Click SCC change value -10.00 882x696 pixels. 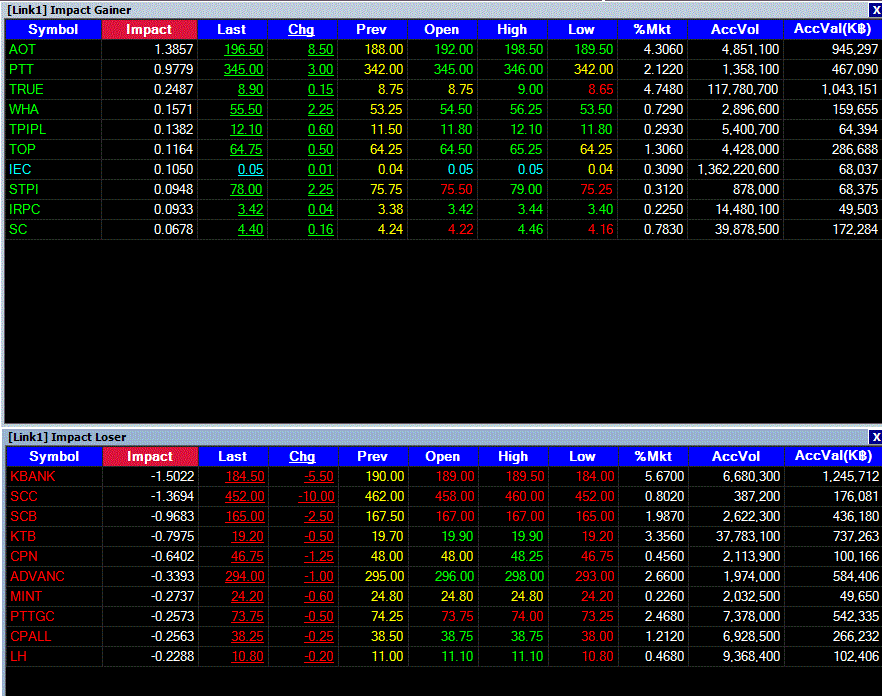click(316, 496)
